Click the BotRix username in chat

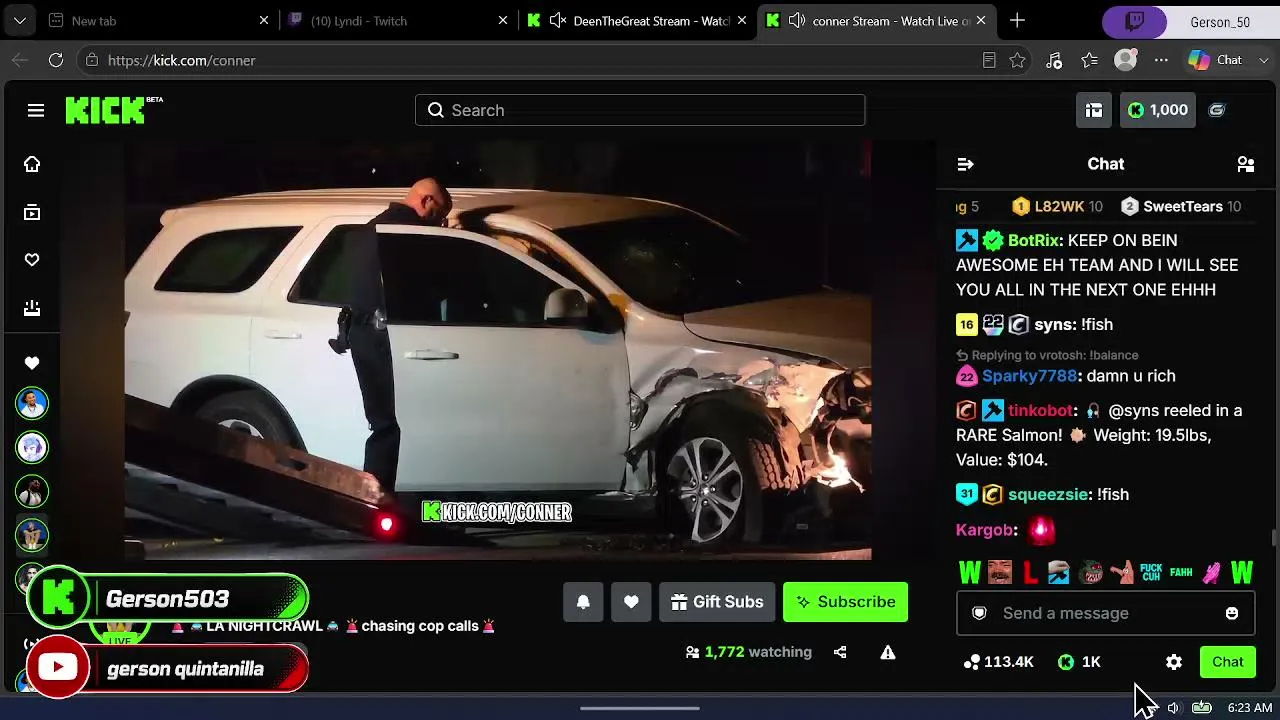[x=1033, y=241]
